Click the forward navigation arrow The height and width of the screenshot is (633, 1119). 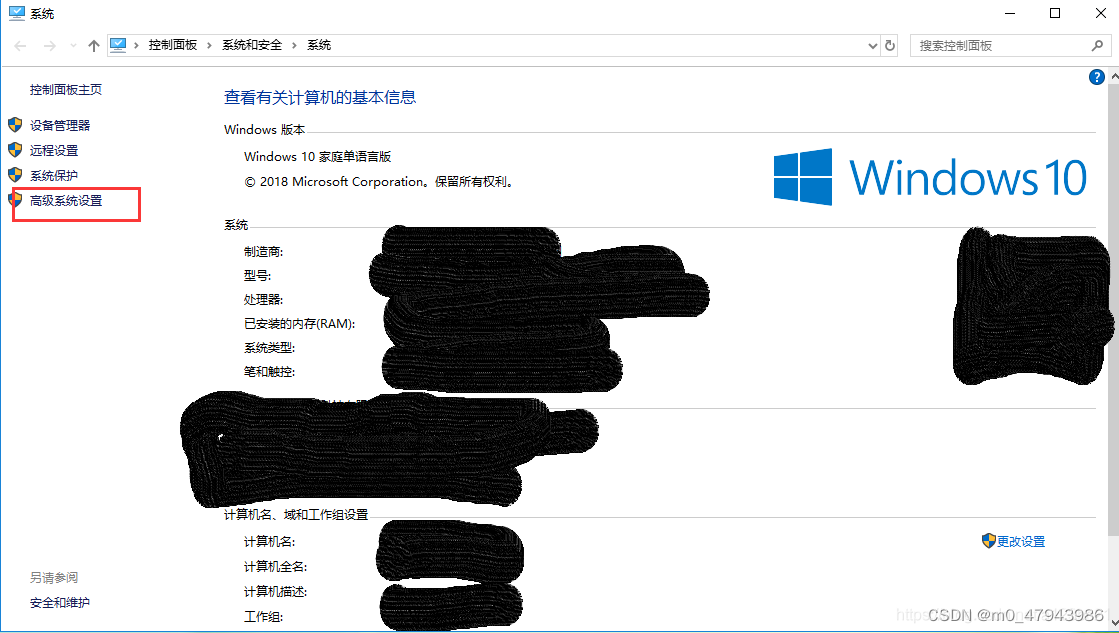click(49, 46)
